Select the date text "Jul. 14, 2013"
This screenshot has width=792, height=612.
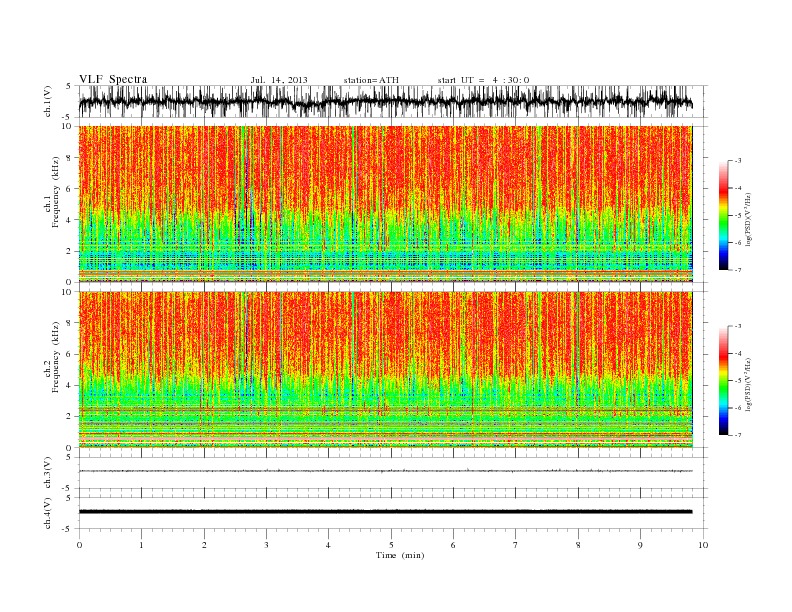279,80
